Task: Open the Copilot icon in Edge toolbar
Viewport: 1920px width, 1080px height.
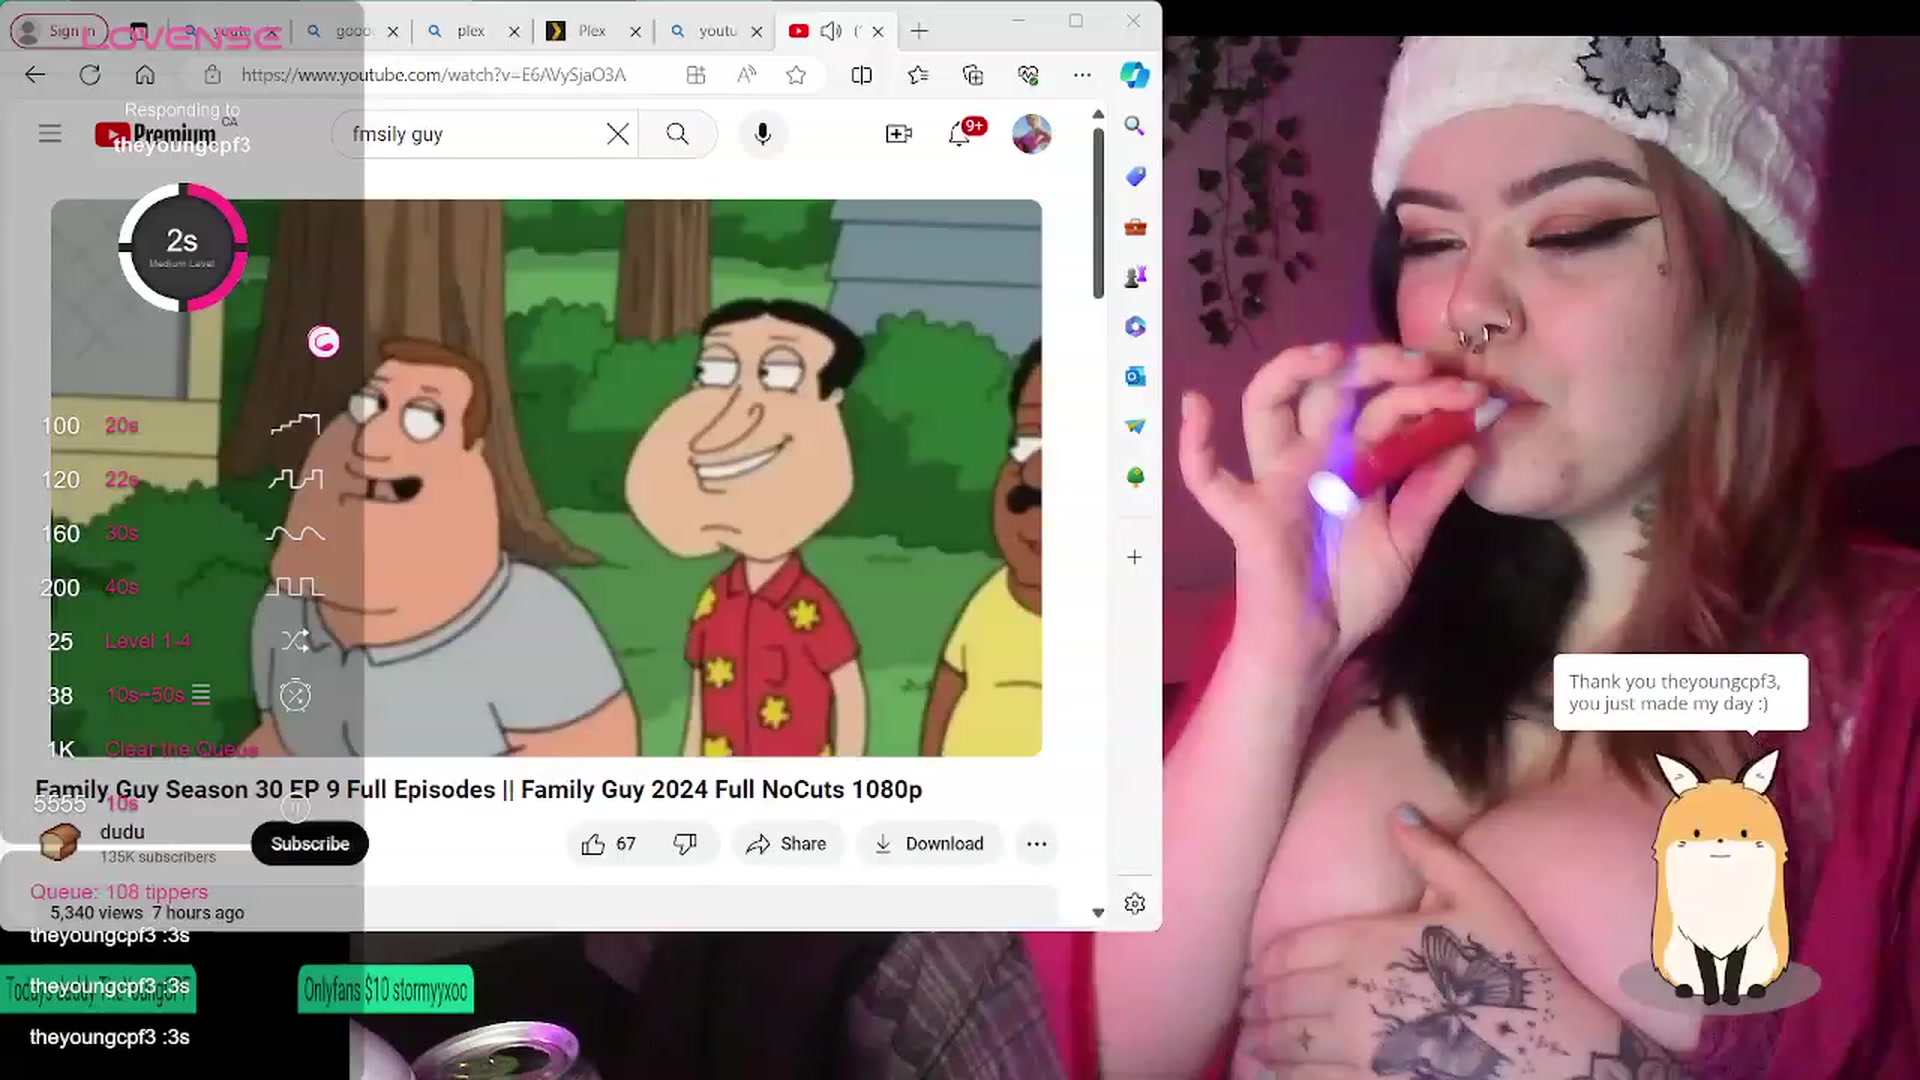Action: [1134, 75]
